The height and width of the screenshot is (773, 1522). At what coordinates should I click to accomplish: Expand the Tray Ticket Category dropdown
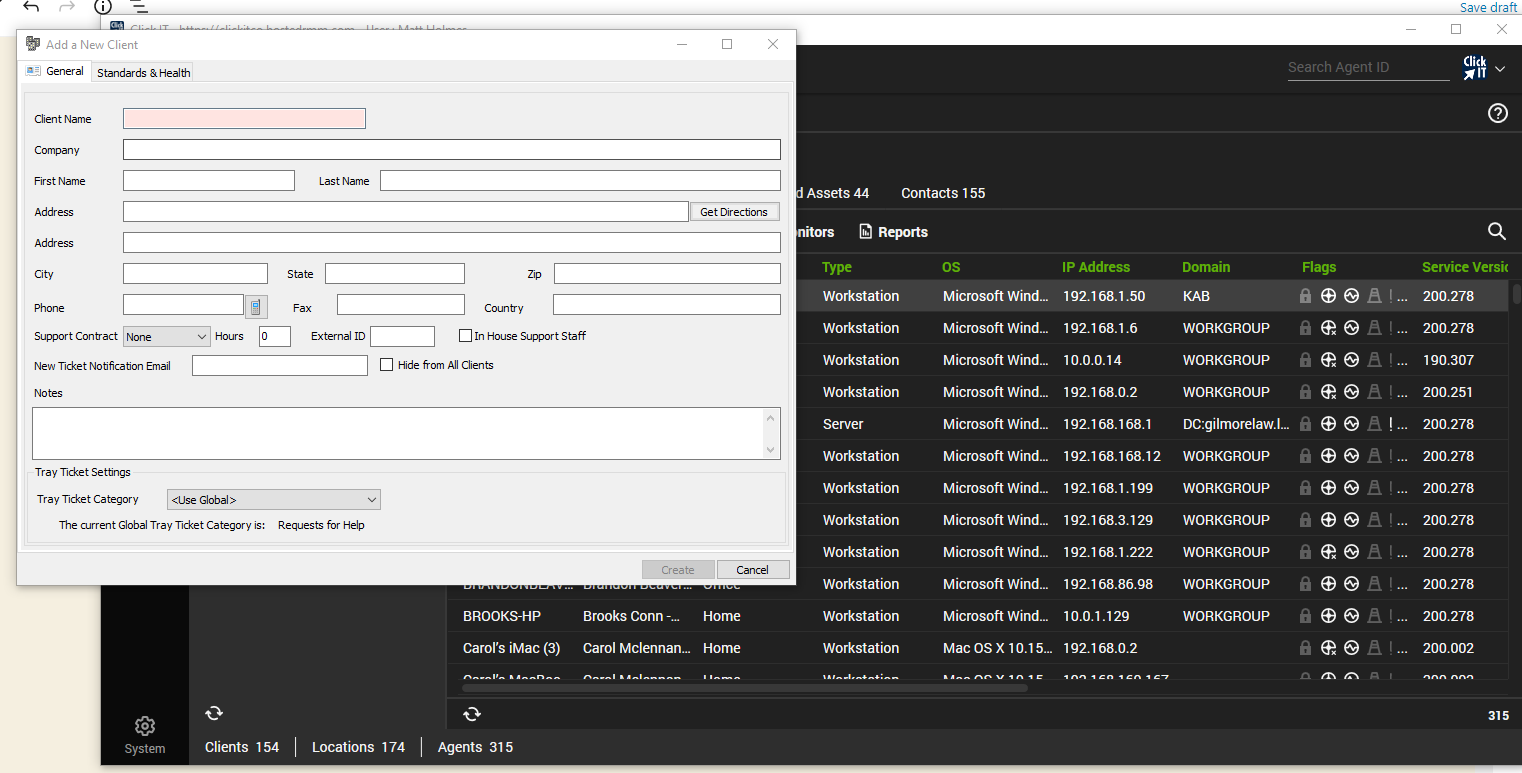tap(274, 499)
